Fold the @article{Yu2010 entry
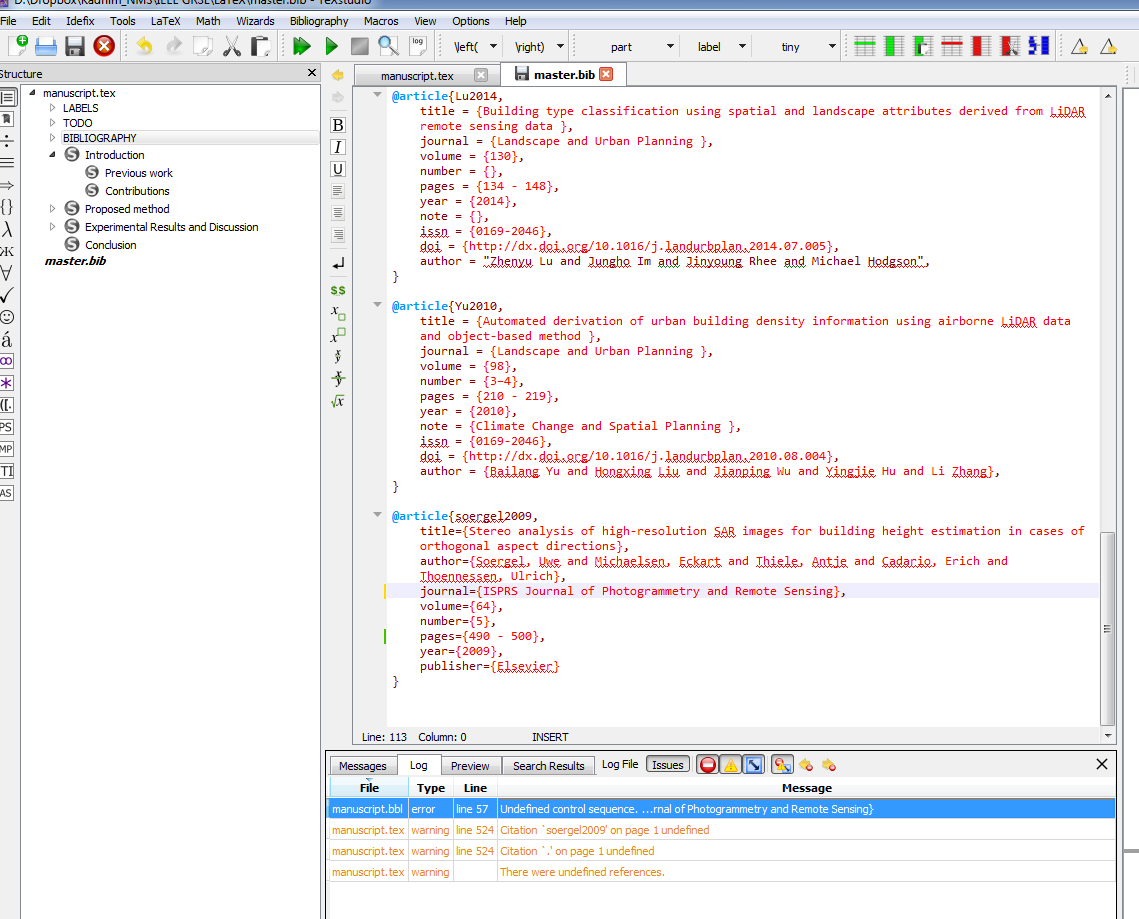 coord(377,305)
